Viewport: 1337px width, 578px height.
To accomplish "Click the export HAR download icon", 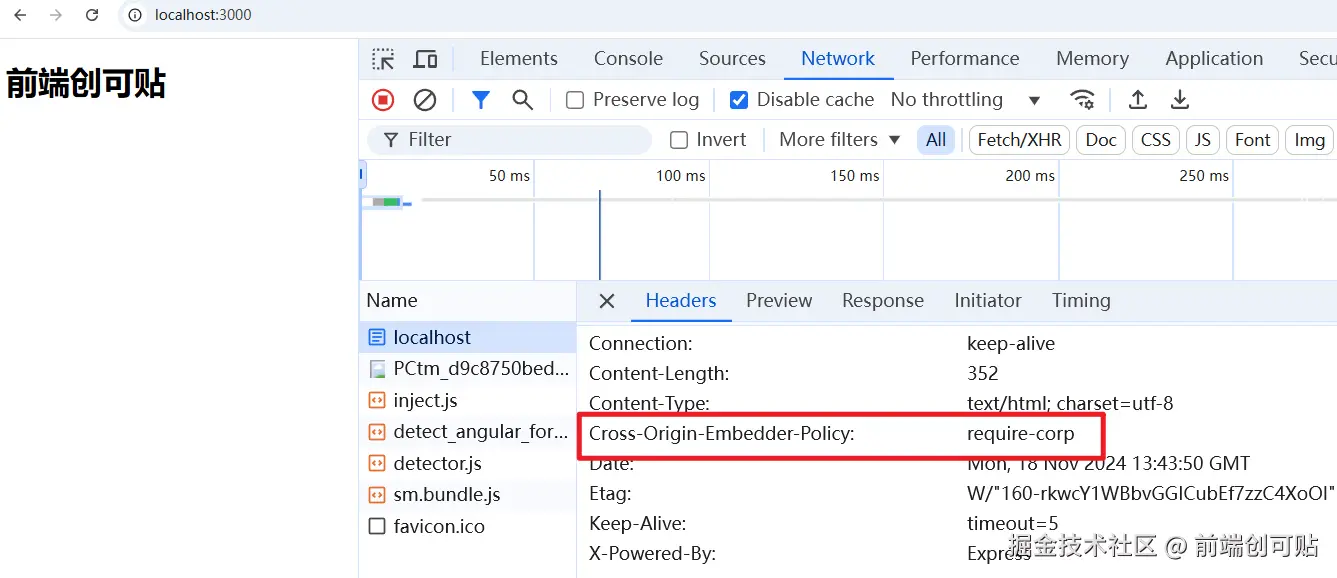I will 1180,100.
